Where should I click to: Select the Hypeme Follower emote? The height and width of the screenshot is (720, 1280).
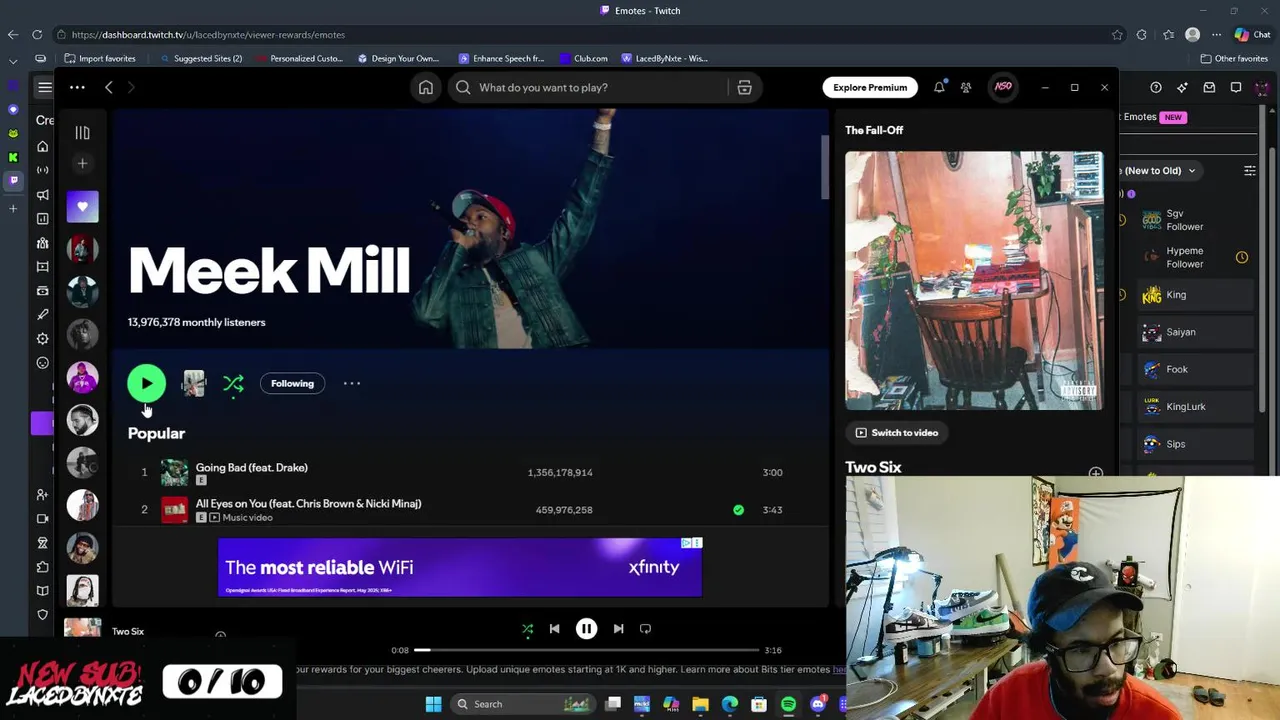tap(1196, 257)
